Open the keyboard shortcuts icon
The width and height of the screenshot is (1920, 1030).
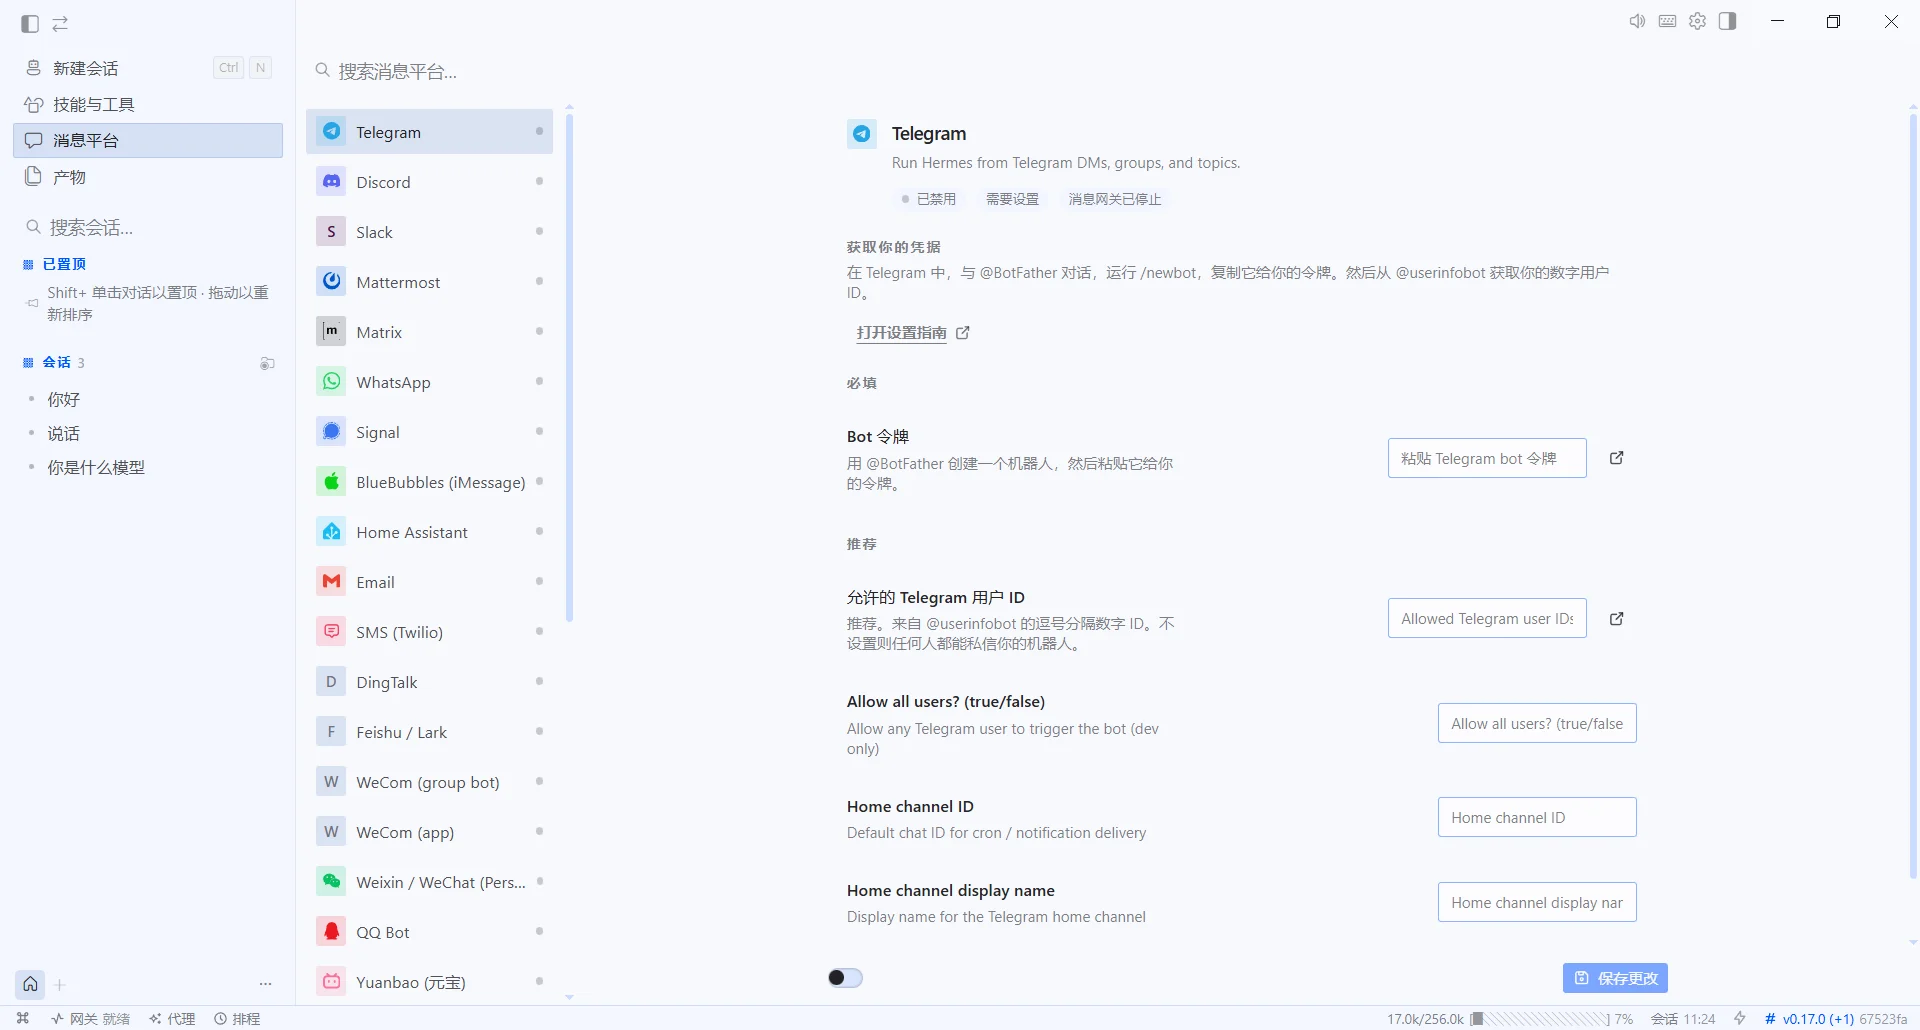[1667, 21]
